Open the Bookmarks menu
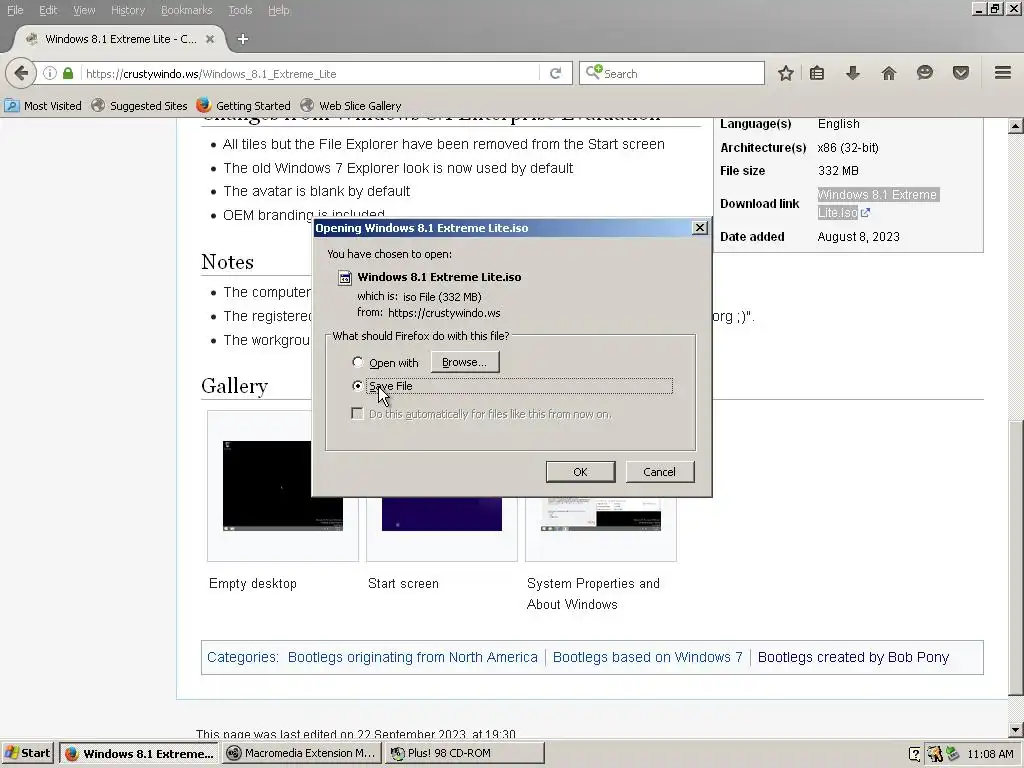This screenshot has height=768, width=1024. [x=186, y=10]
